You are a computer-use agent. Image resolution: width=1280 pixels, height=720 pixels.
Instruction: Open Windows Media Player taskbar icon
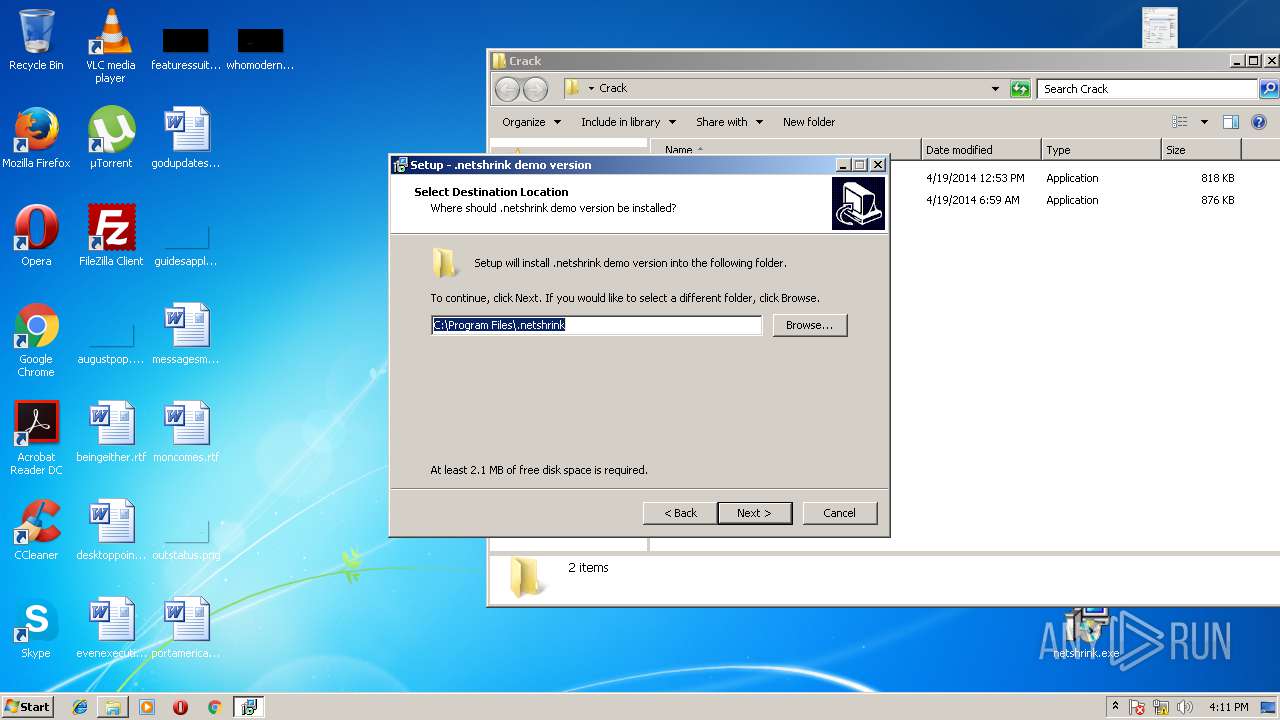click(147, 707)
